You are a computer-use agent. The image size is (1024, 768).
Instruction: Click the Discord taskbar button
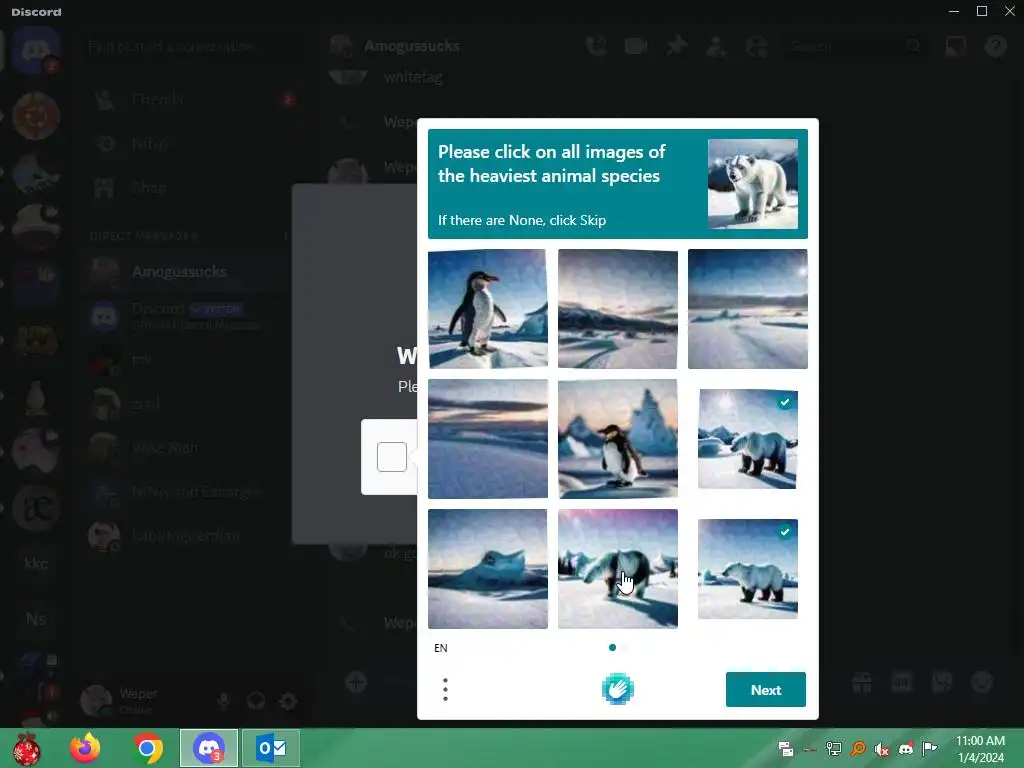[209, 748]
